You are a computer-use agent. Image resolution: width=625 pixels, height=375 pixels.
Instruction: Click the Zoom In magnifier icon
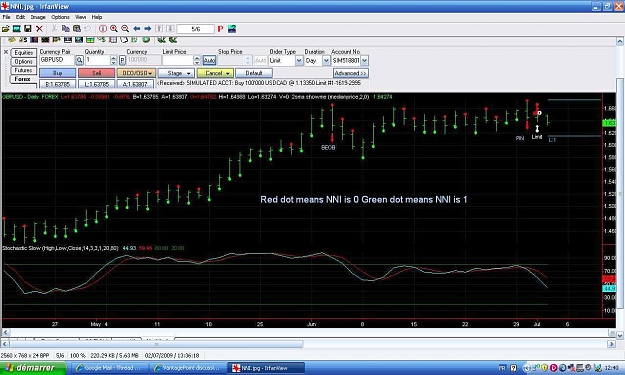114,29
